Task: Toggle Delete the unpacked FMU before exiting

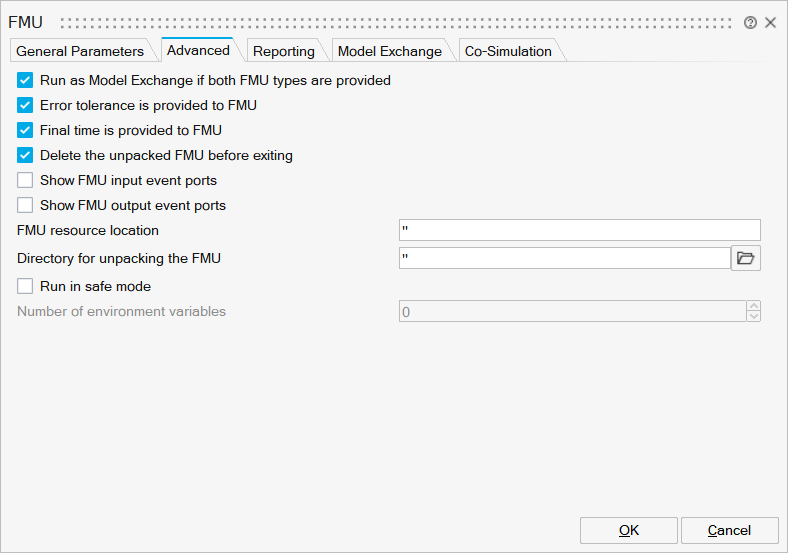Action: point(26,155)
